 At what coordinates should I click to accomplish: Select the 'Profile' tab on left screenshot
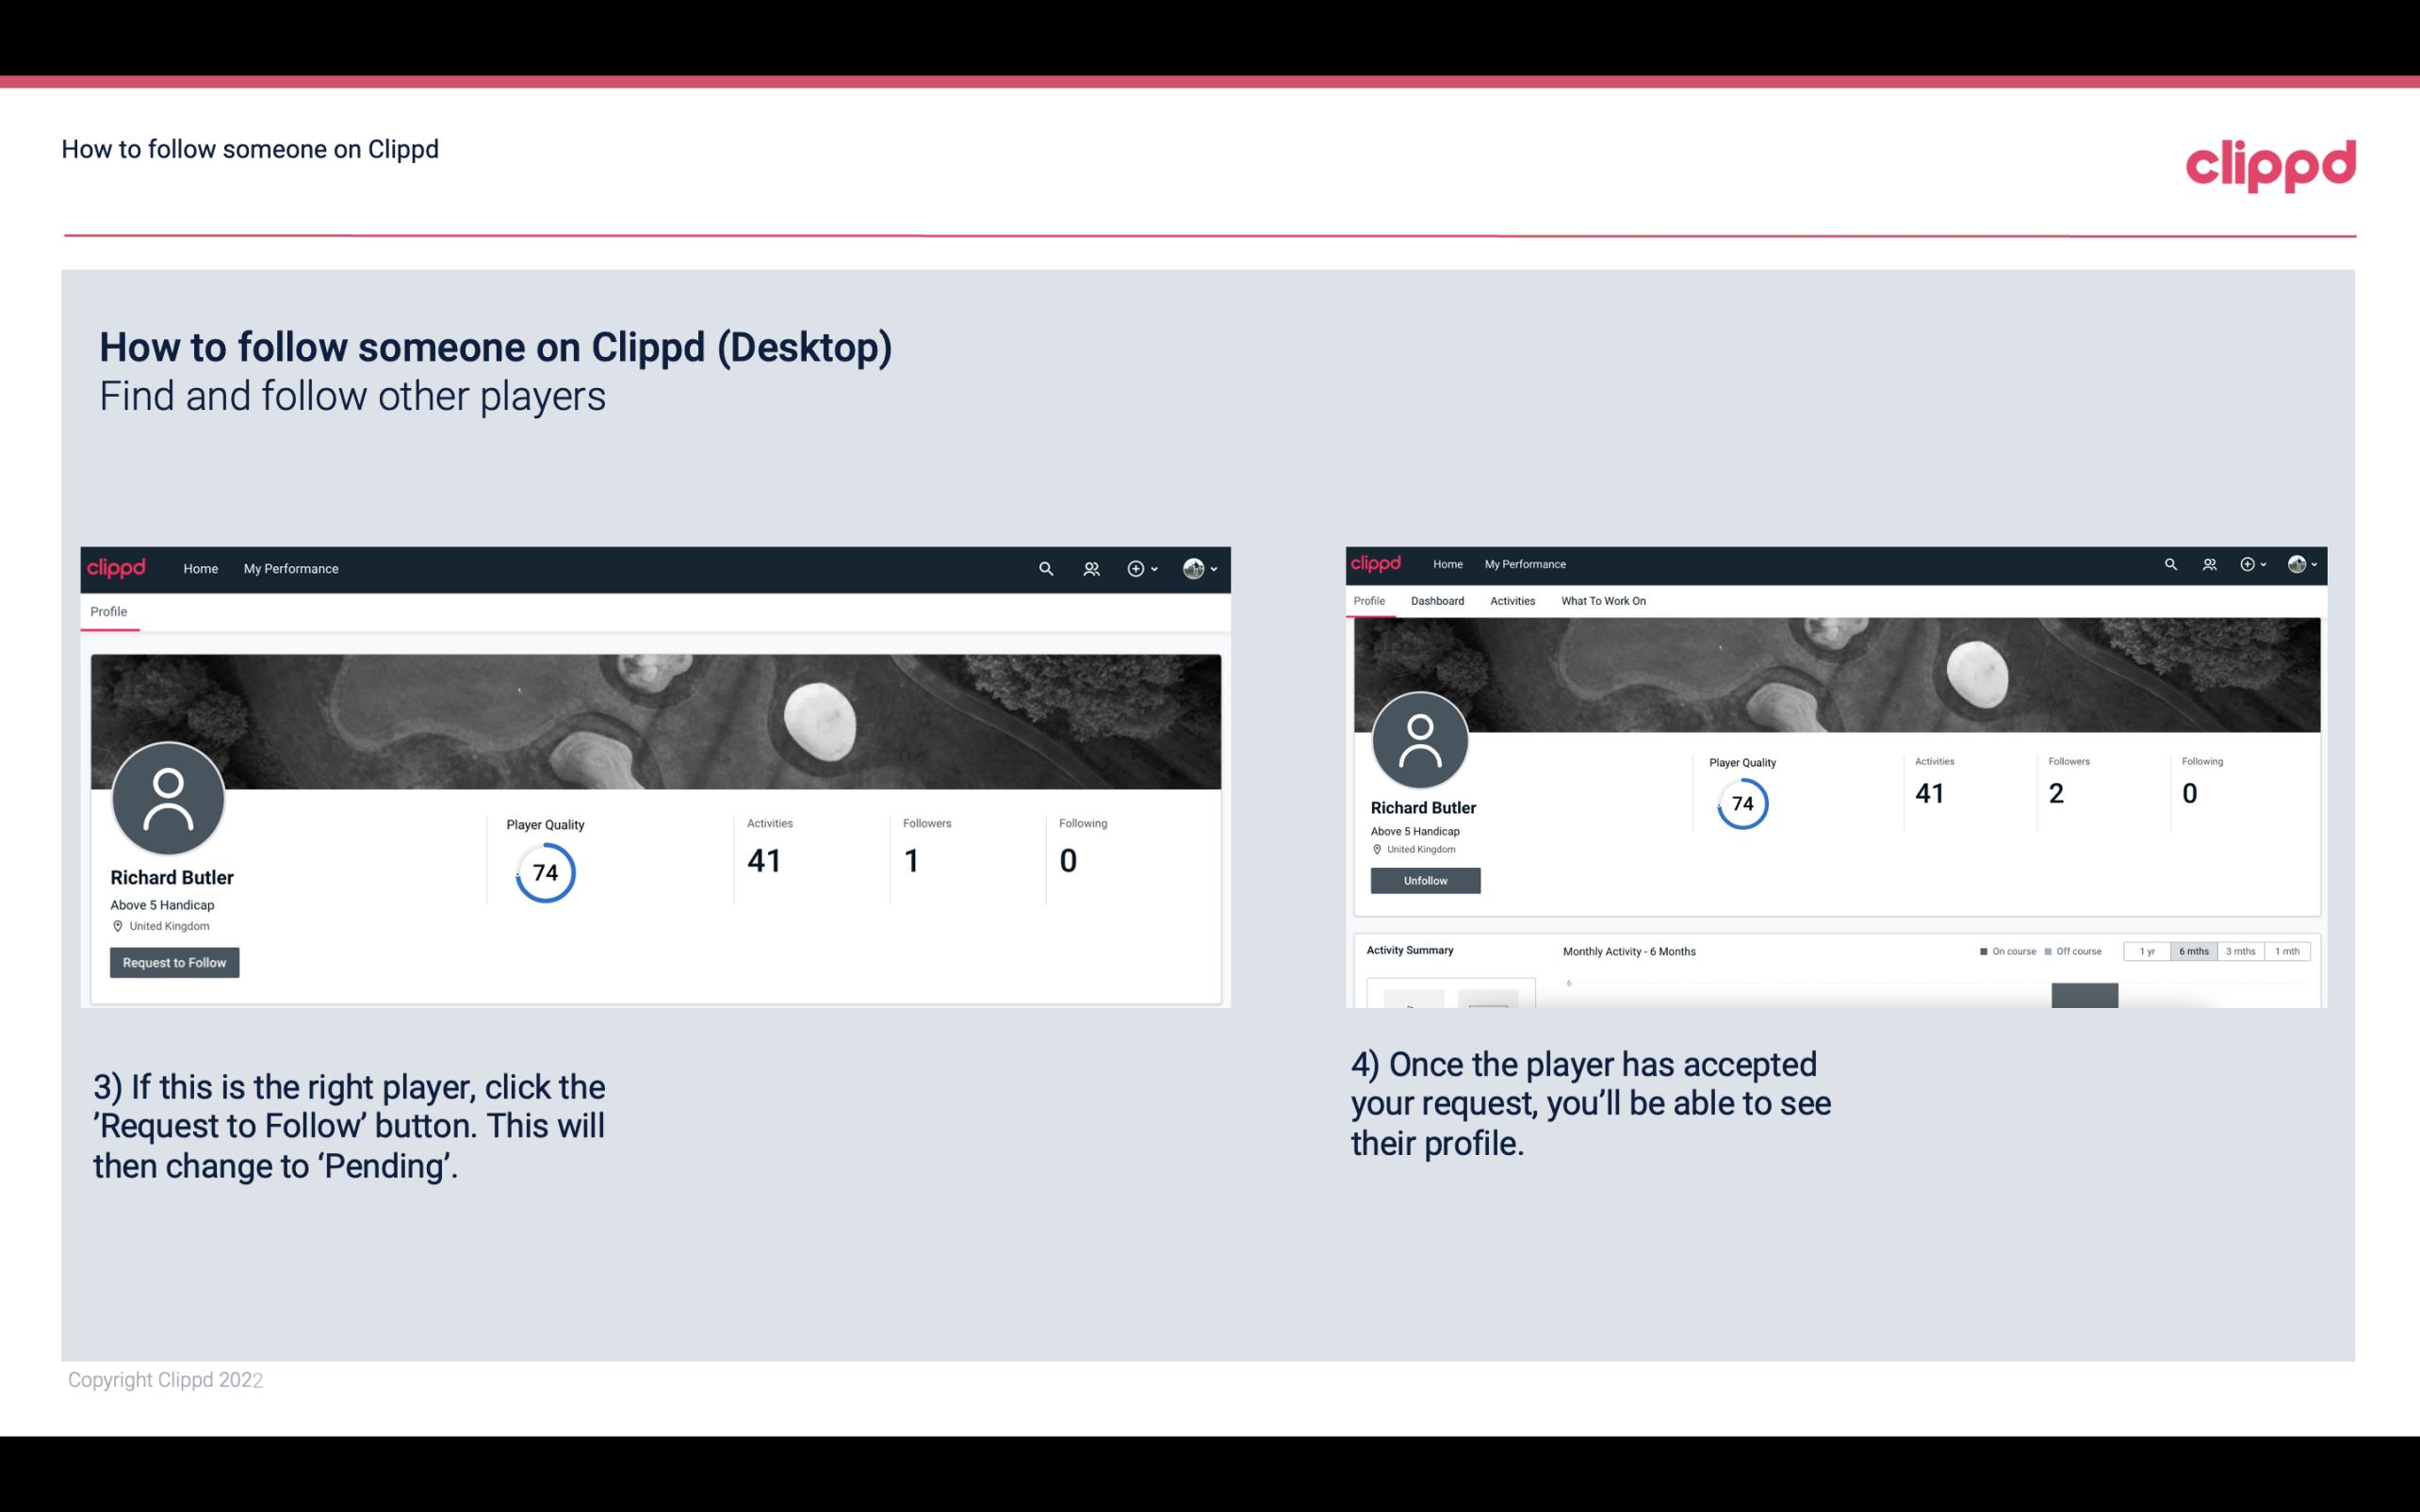(x=108, y=611)
